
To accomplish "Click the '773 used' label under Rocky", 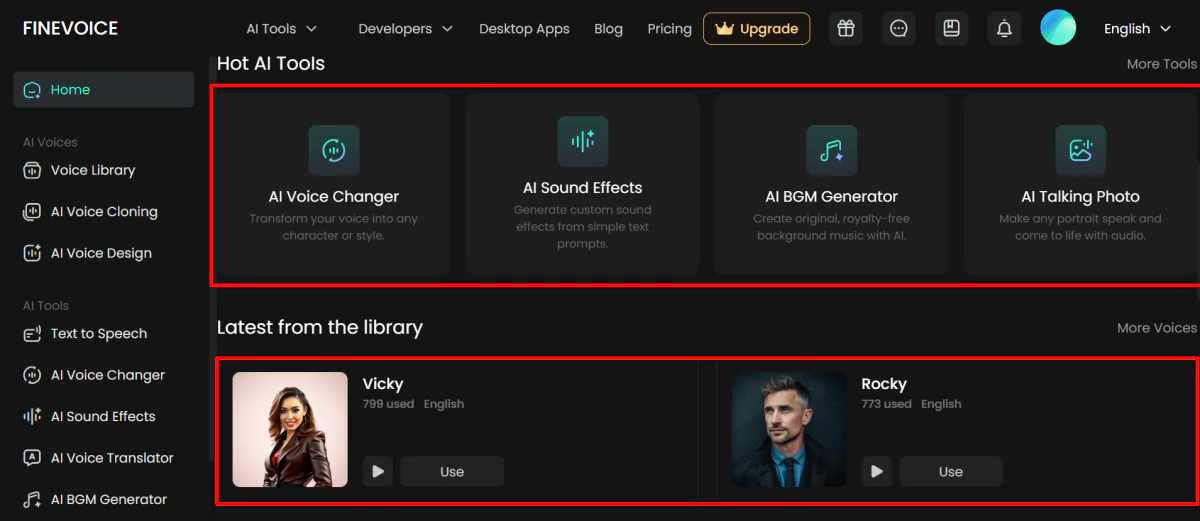I will (x=886, y=404).
